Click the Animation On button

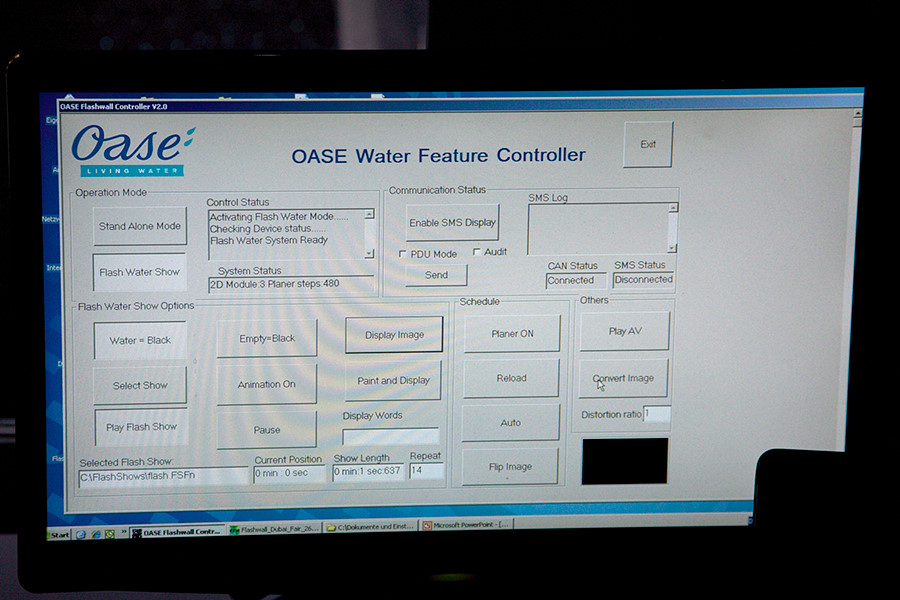pyautogui.click(x=266, y=384)
